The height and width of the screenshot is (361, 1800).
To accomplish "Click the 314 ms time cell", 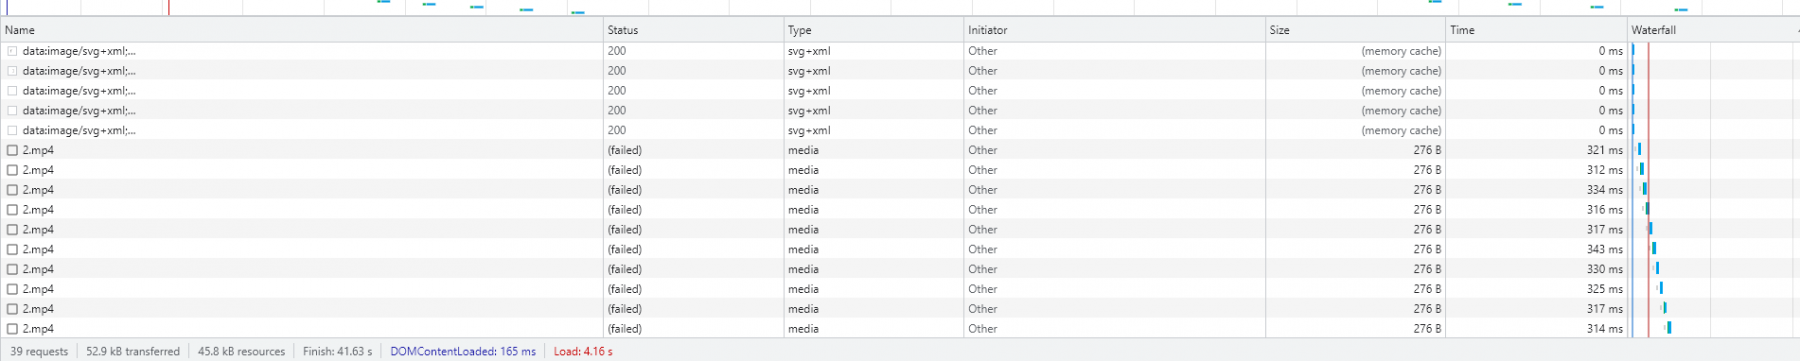I will tap(1604, 329).
